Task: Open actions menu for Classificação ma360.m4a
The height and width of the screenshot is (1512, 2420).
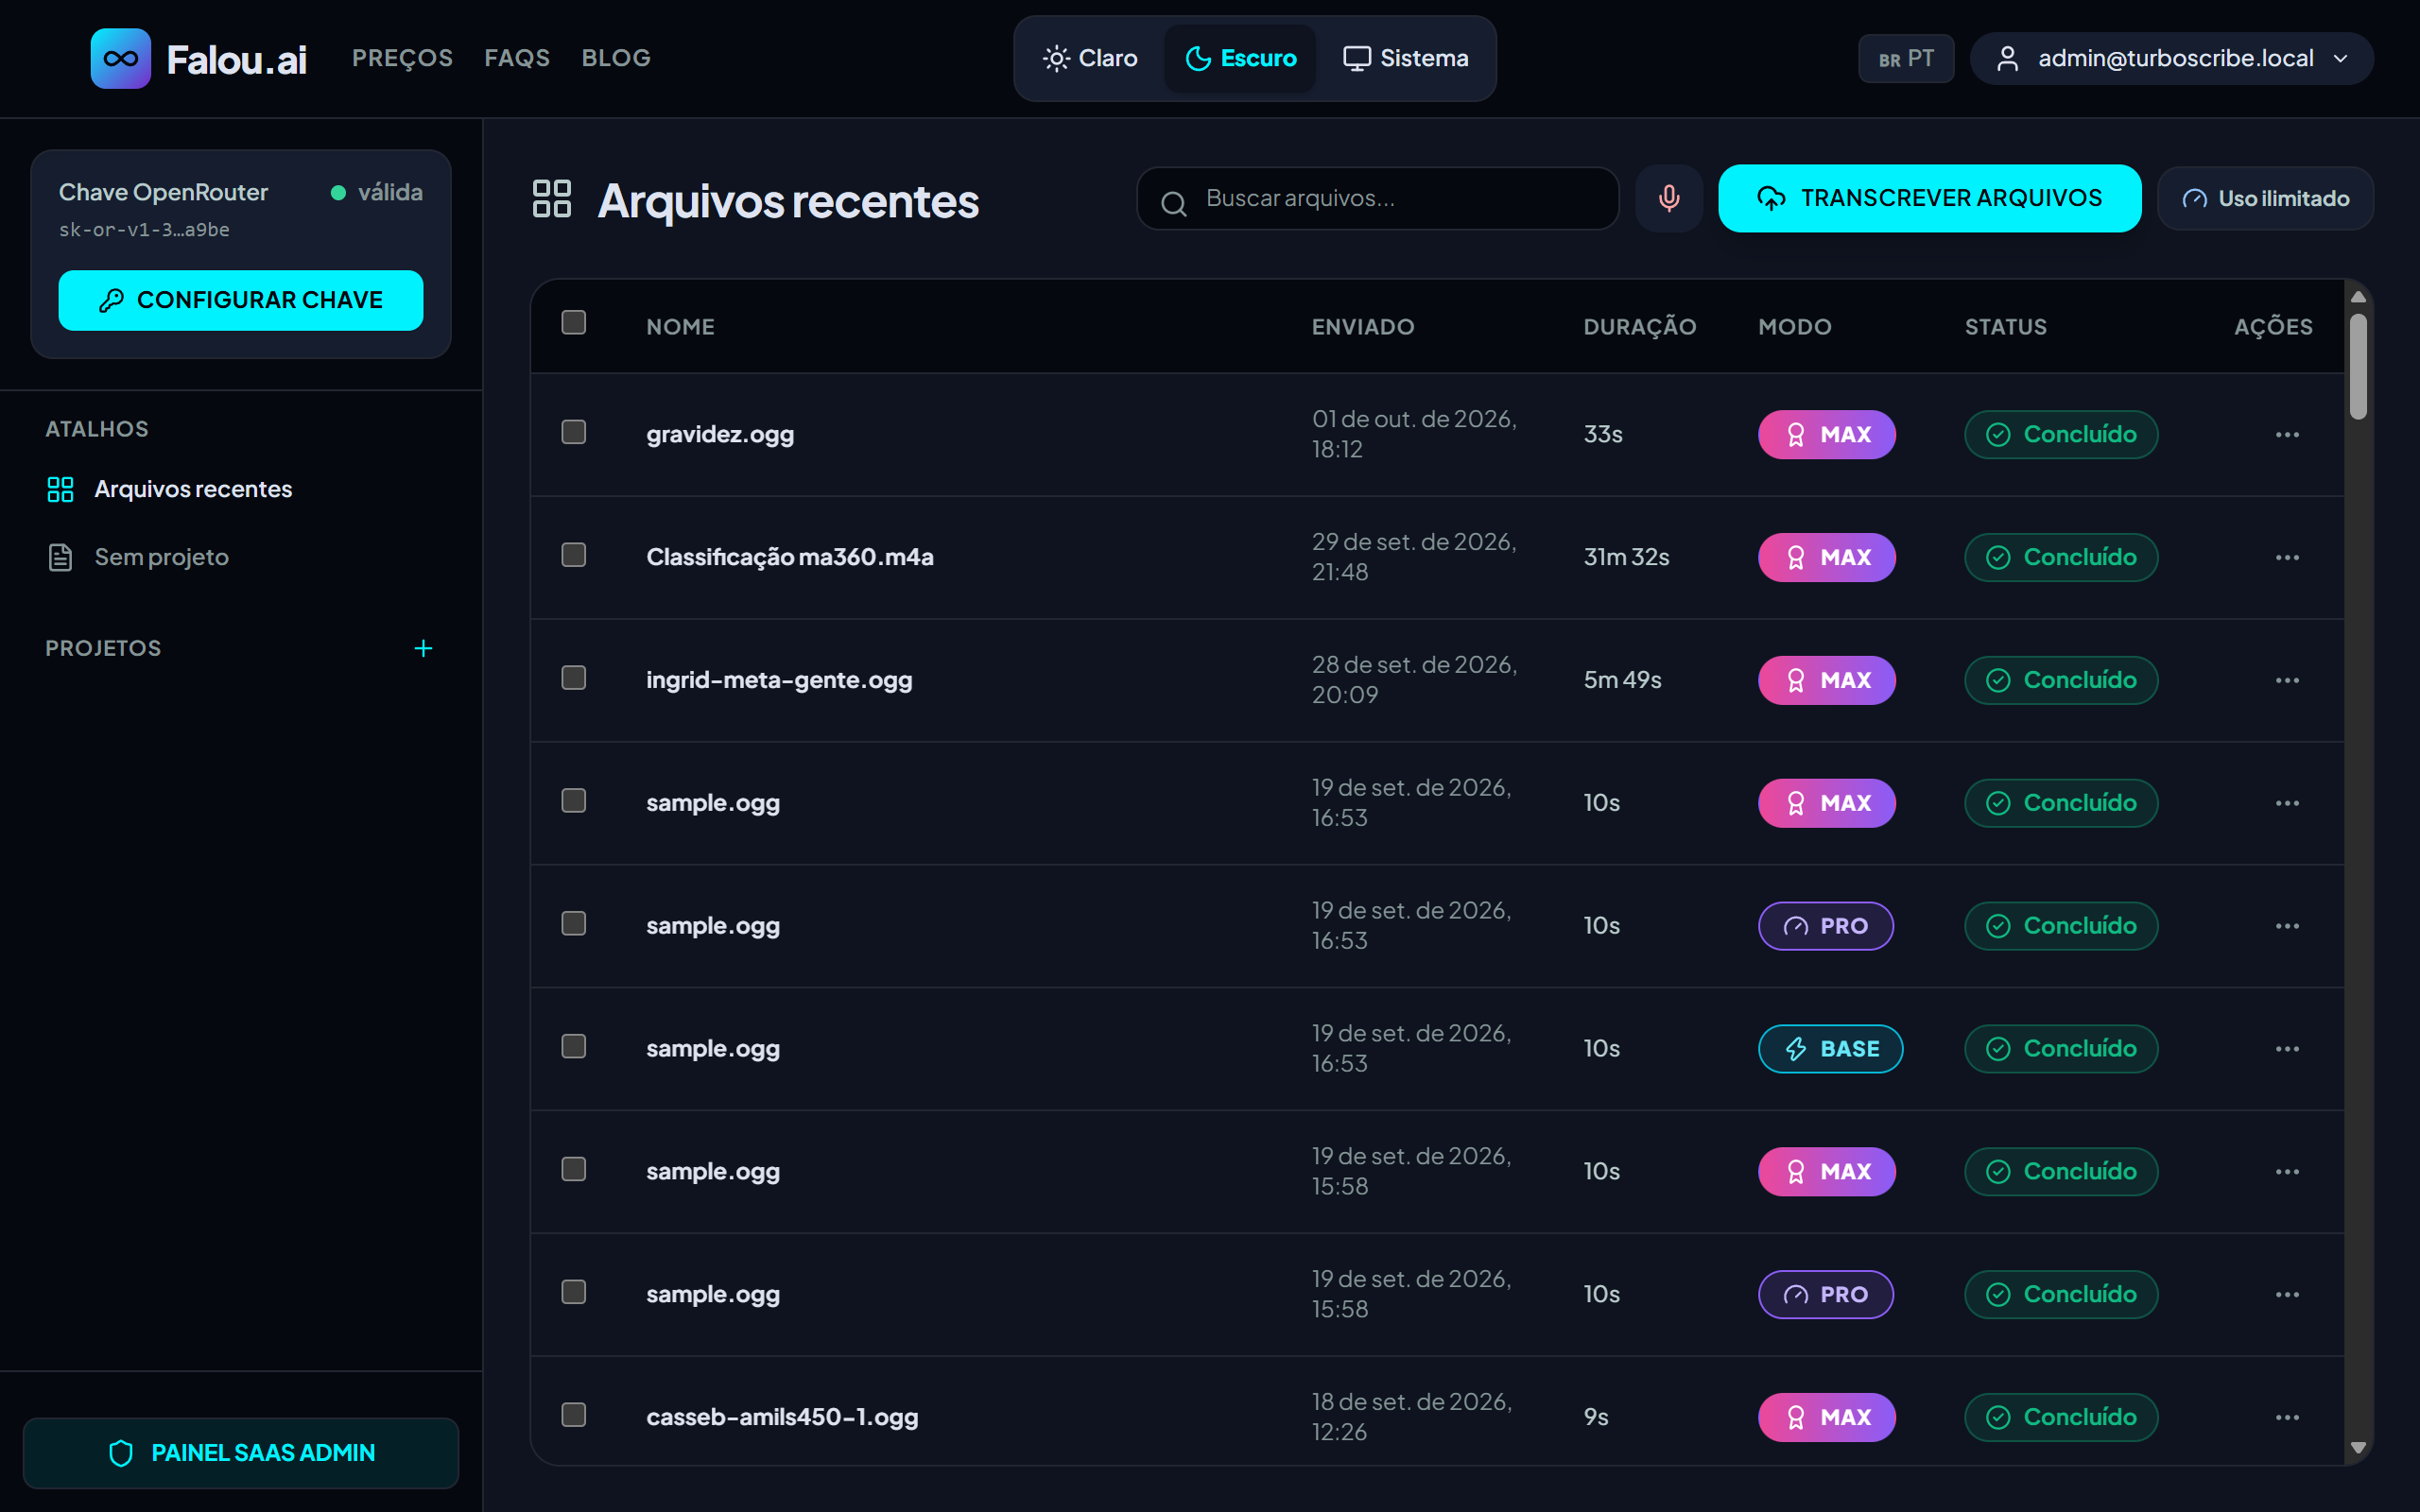Action: tap(2287, 557)
